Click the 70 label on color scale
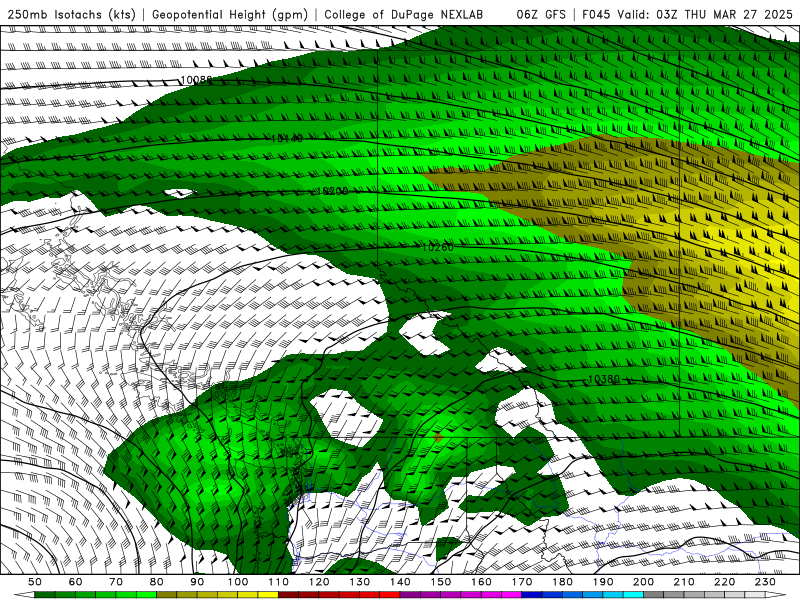The height and width of the screenshot is (600, 800). (x=116, y=582)
